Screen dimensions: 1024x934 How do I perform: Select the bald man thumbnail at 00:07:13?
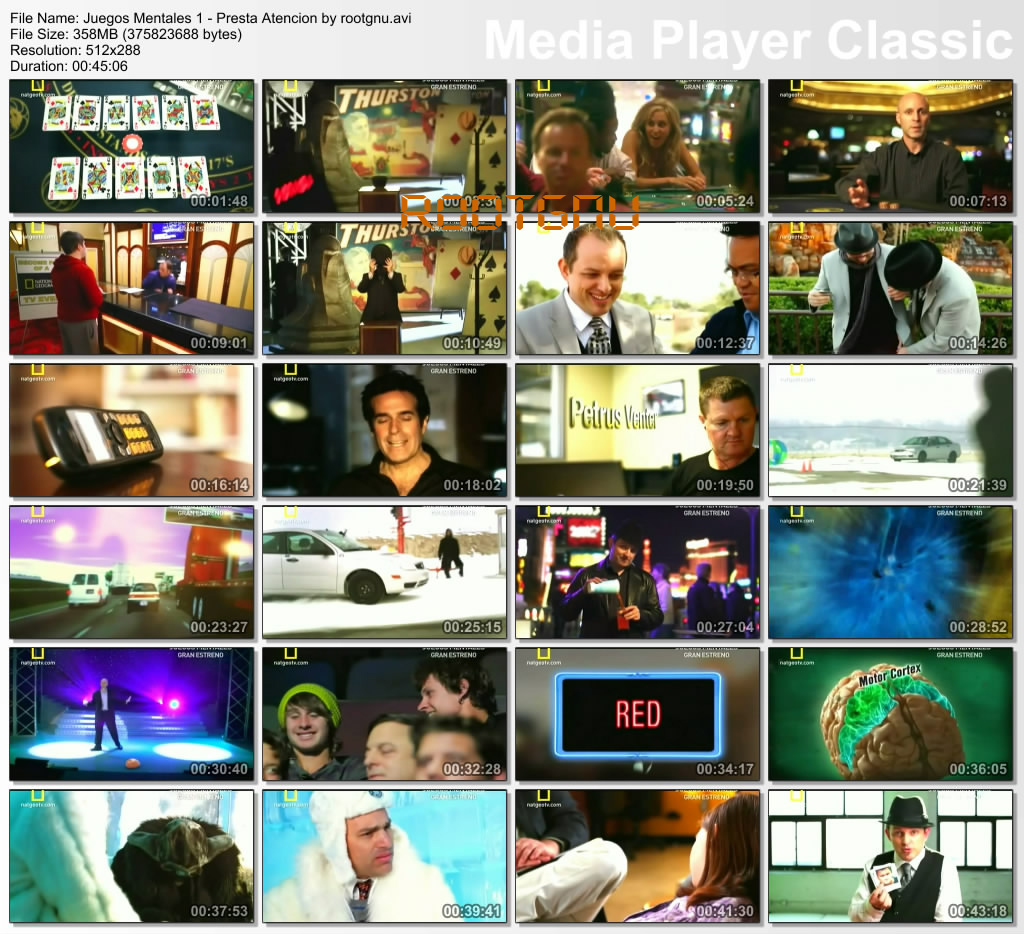click(x=890, y=146)
